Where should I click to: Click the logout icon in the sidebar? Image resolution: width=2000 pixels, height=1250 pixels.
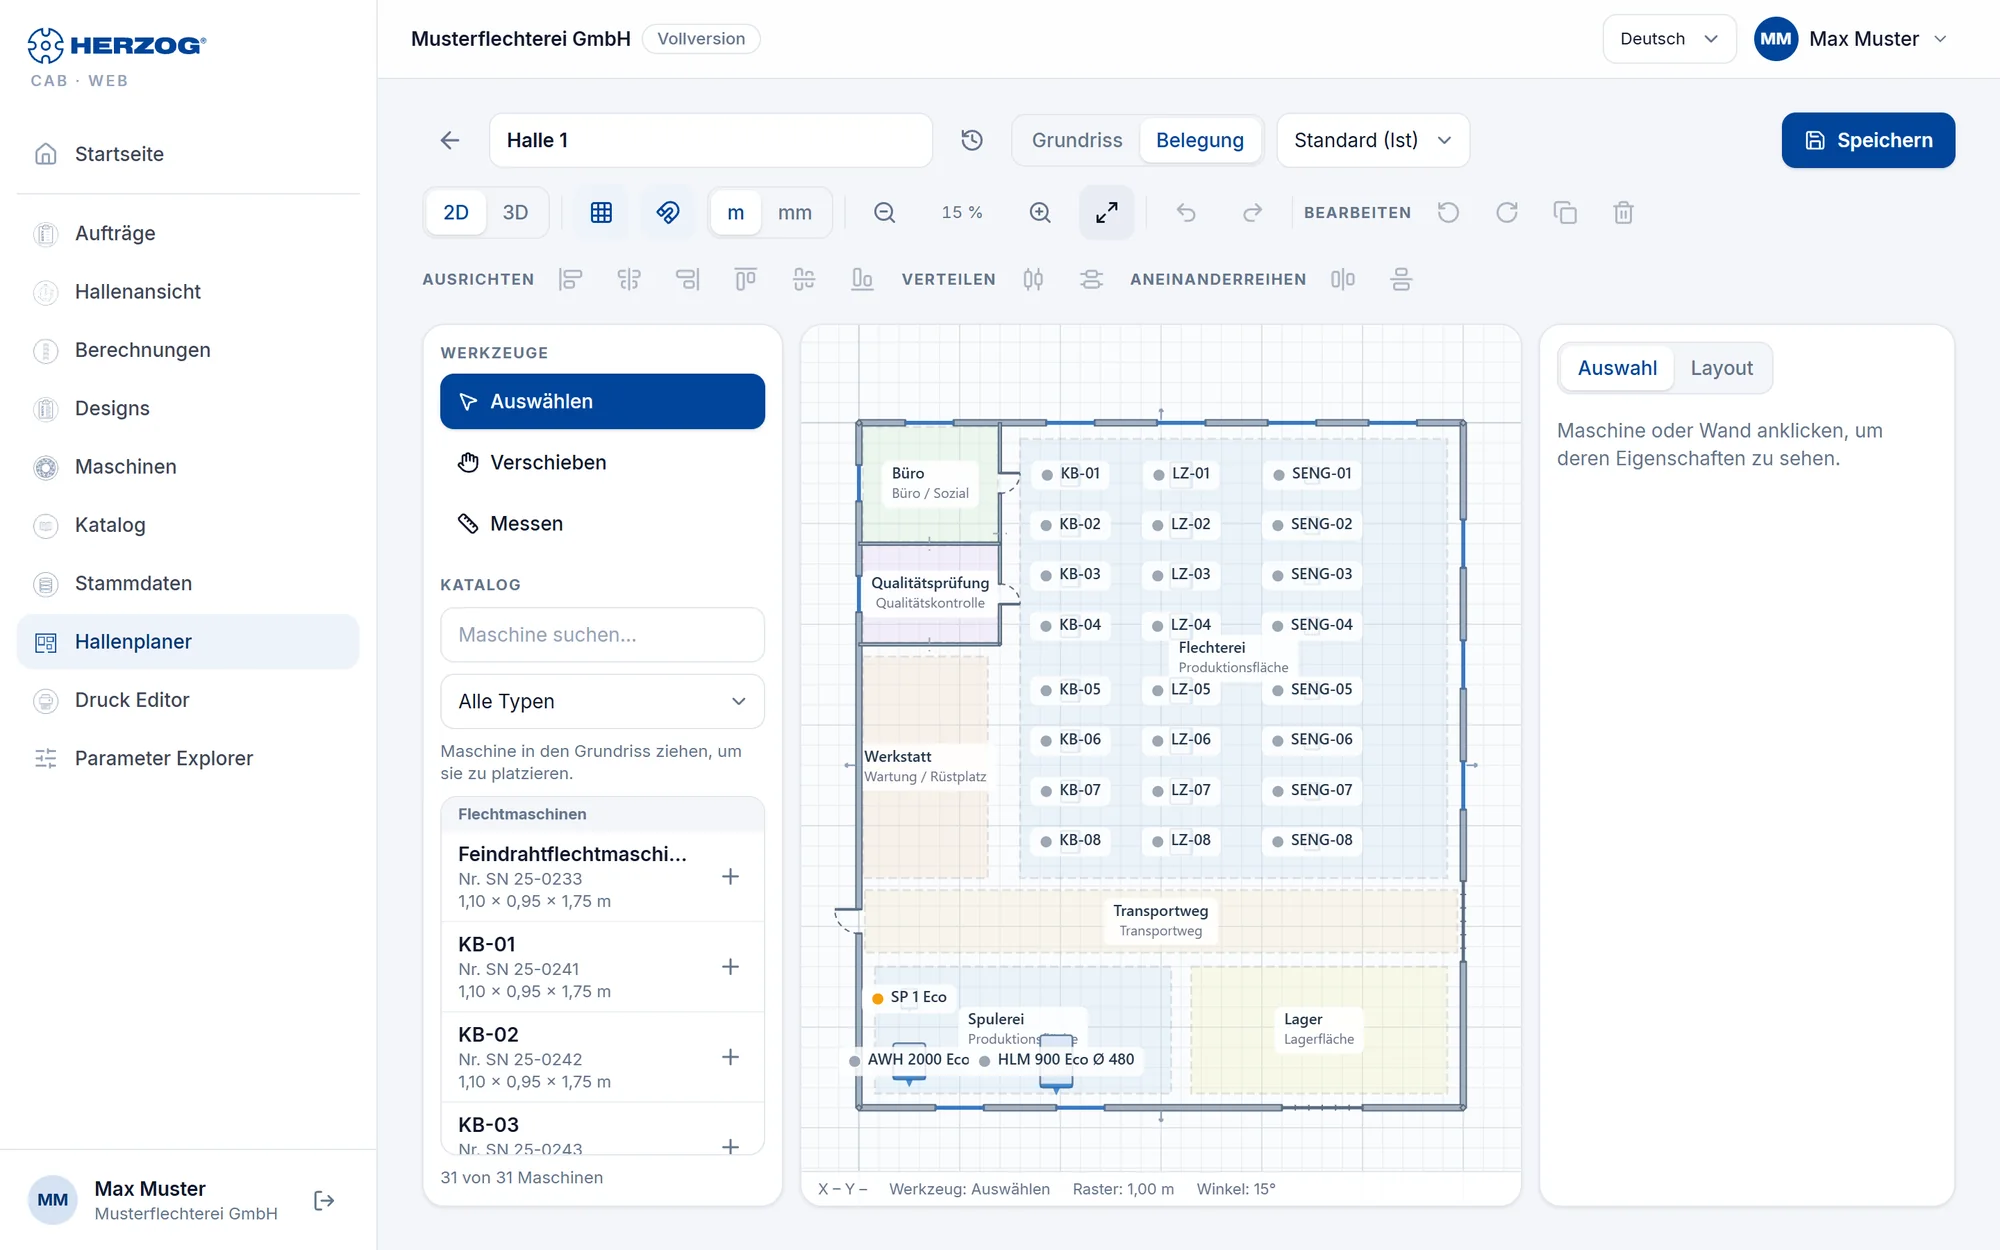324,1200
